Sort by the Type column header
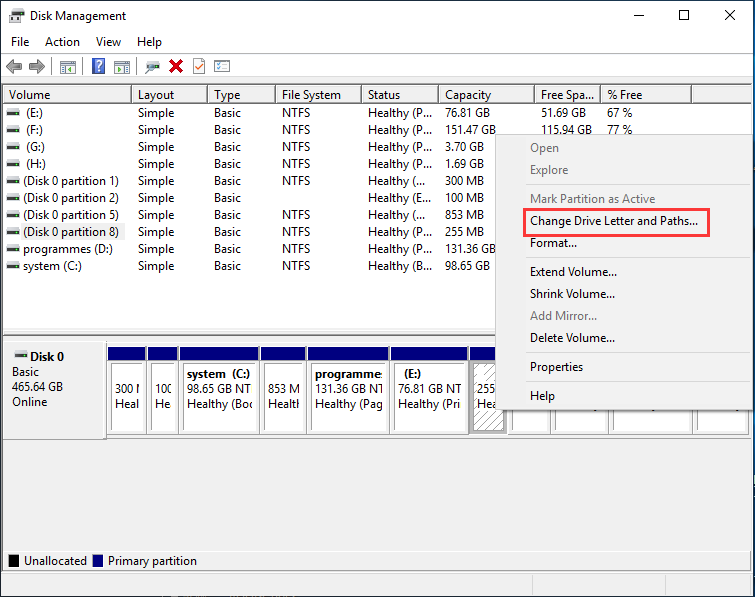 pyautogui.click(x=242, y=94)
